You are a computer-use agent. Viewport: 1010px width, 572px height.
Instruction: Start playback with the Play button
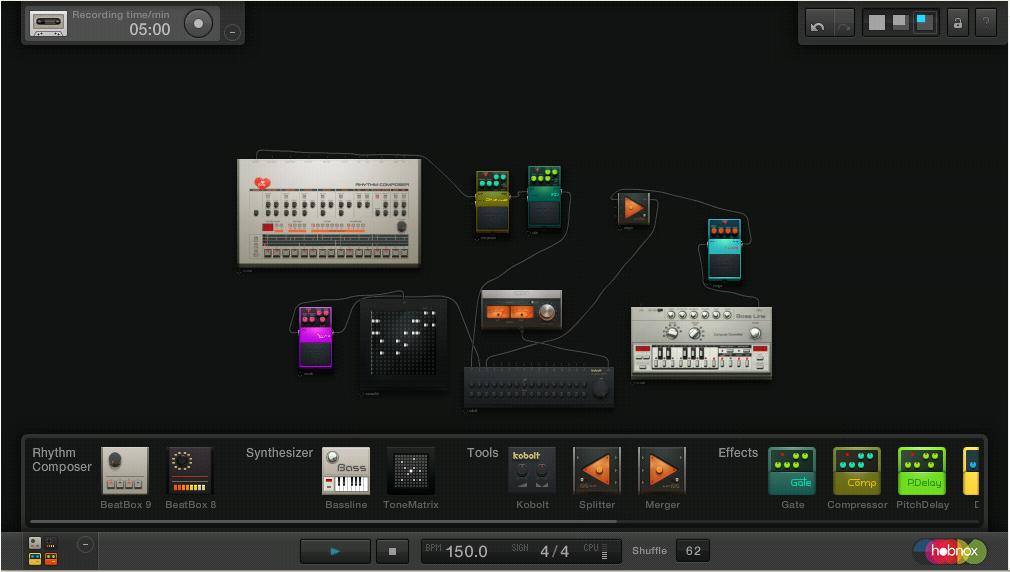click(335, 551)
